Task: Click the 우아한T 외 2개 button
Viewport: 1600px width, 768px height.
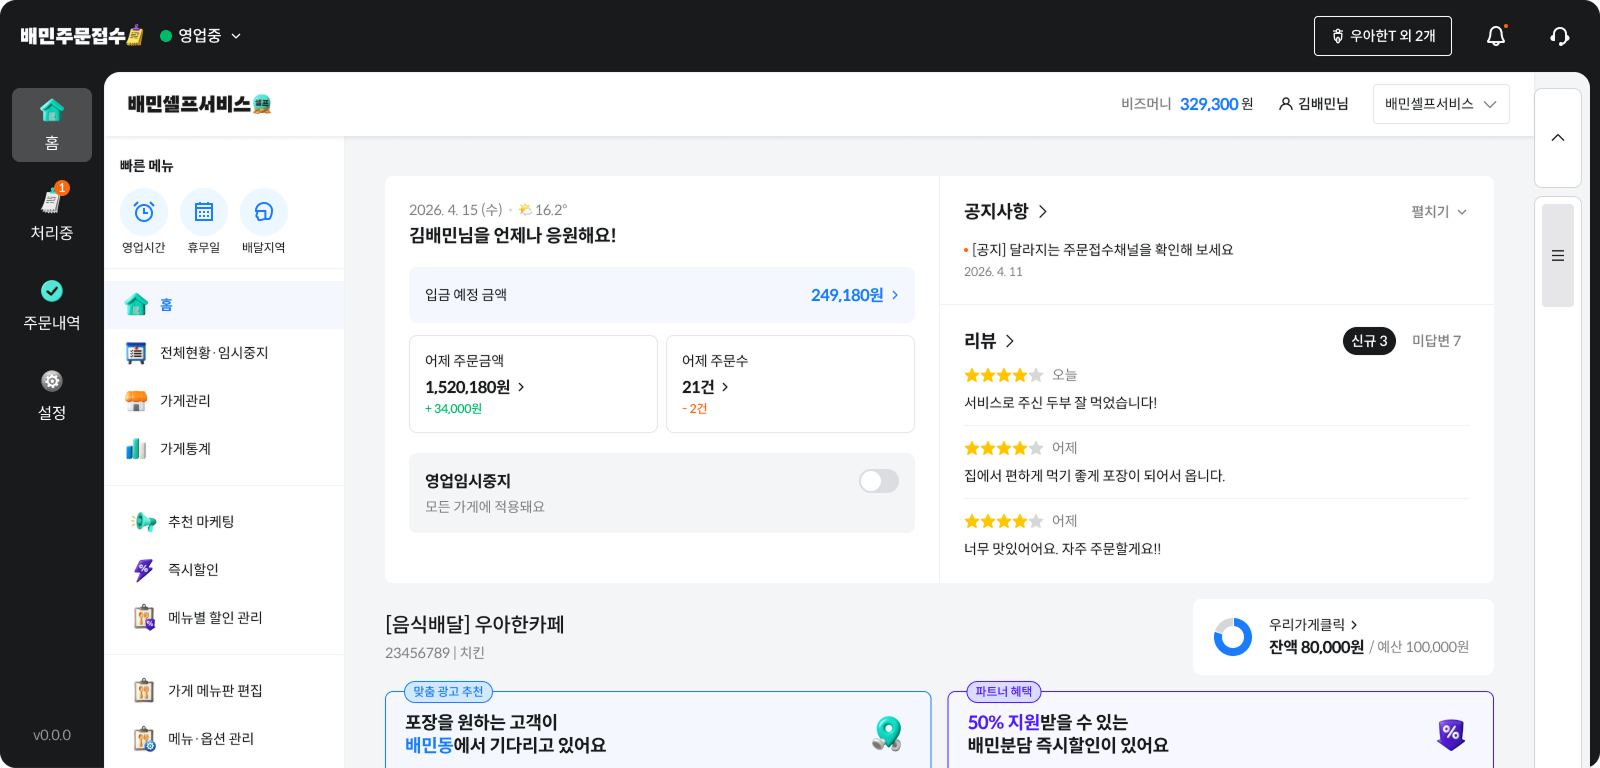Action: [x=1383, y=36]
